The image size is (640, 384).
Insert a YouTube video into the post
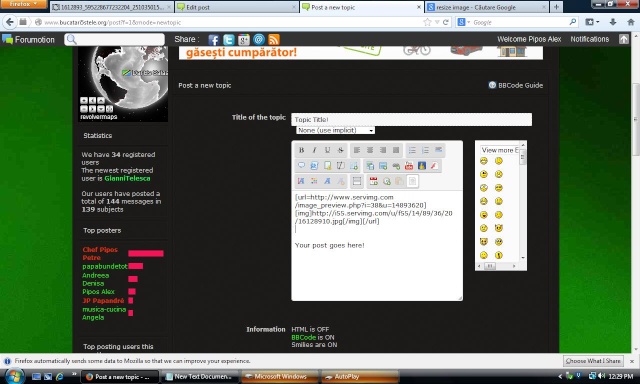click(409, 166)
